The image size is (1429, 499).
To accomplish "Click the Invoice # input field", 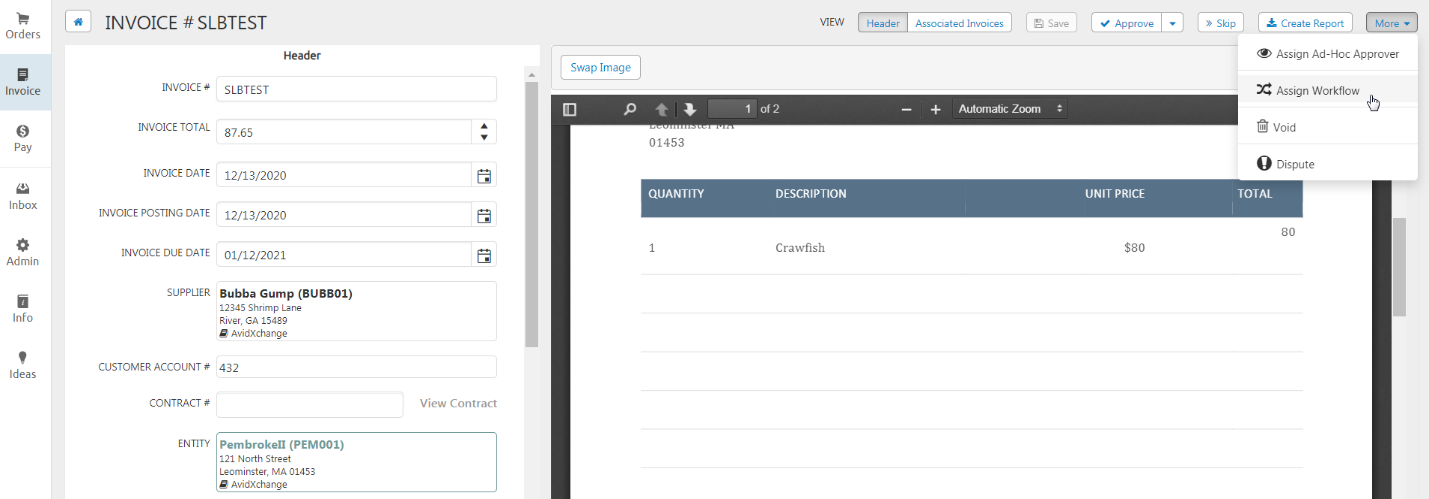I will click(356, 89).
